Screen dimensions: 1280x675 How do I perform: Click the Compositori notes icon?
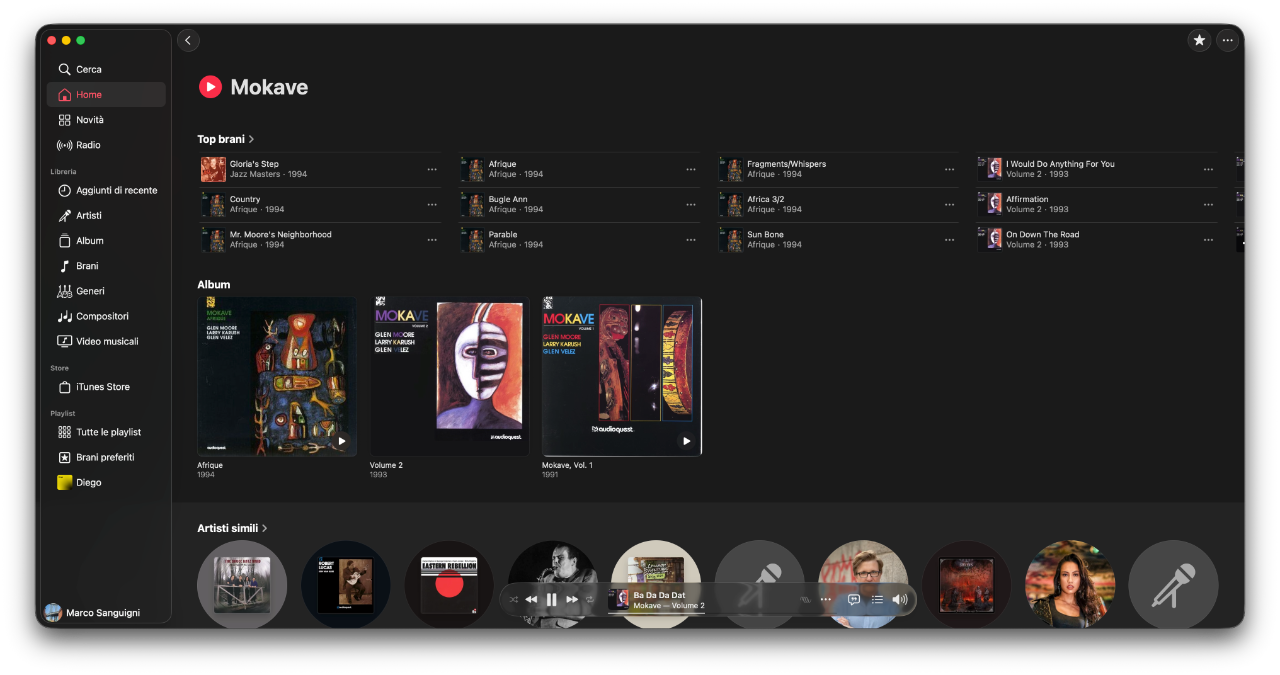click(x=64, y=316)
